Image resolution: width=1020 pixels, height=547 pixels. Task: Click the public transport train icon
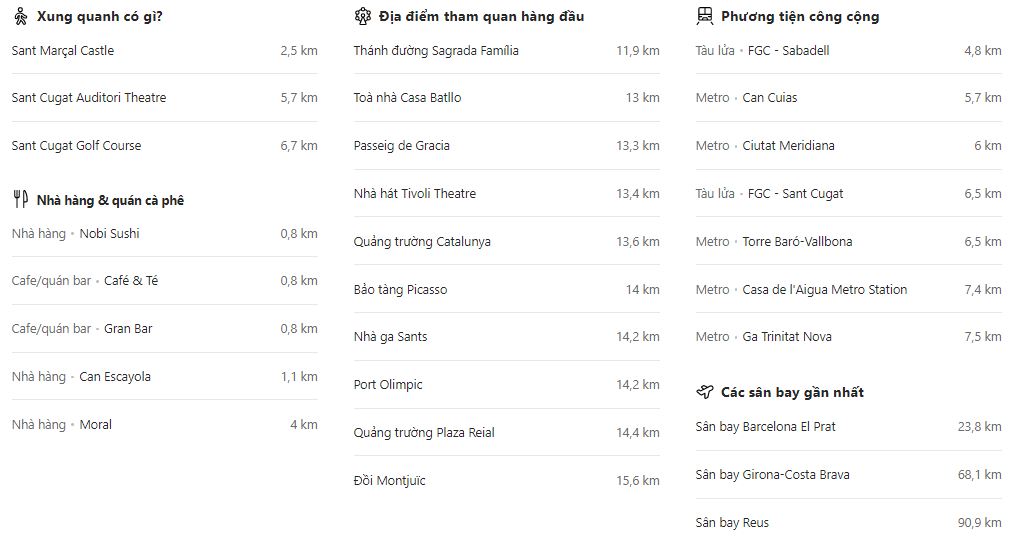[704, 16]
